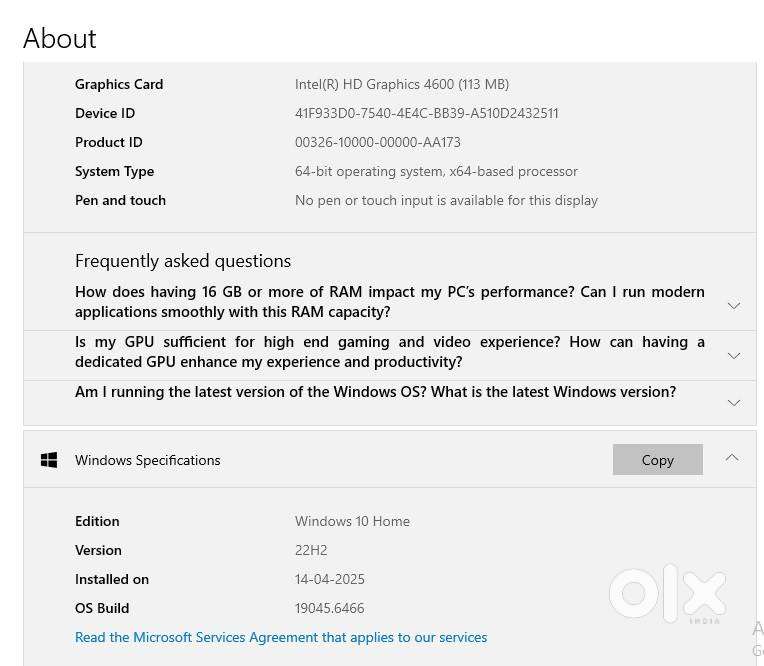Viewport: 764px width, 666px height.
Task: Collapse the Windows Specifications section
Action: click(x=732, y=458)
